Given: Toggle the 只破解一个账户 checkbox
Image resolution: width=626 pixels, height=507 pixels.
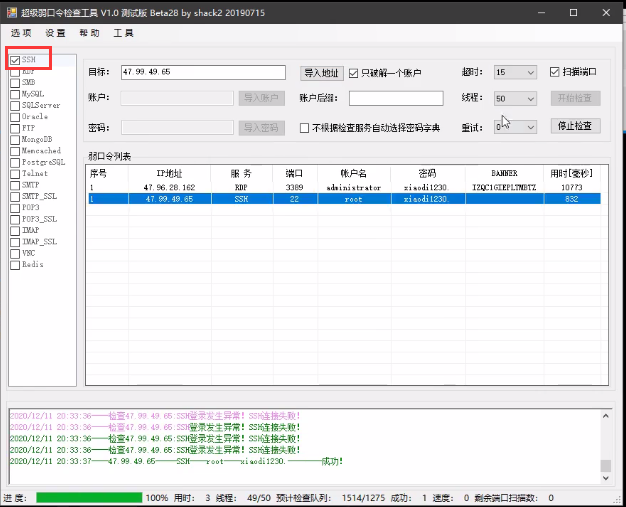Looking at the screenshot, I should click(x=353, y=73).
